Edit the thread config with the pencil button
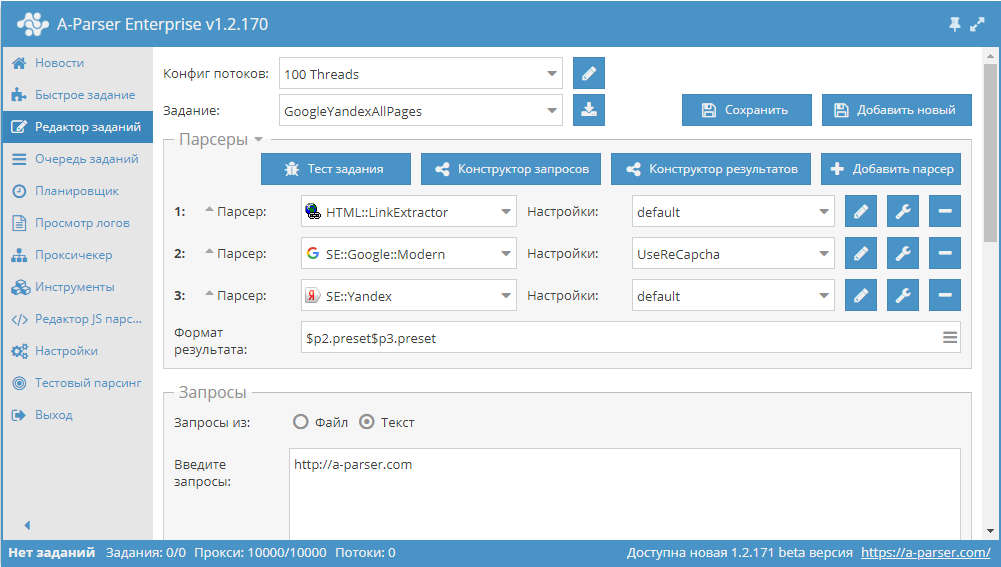Image resolution: width=1001 pixels, height=567 pixels. point(589,73)
